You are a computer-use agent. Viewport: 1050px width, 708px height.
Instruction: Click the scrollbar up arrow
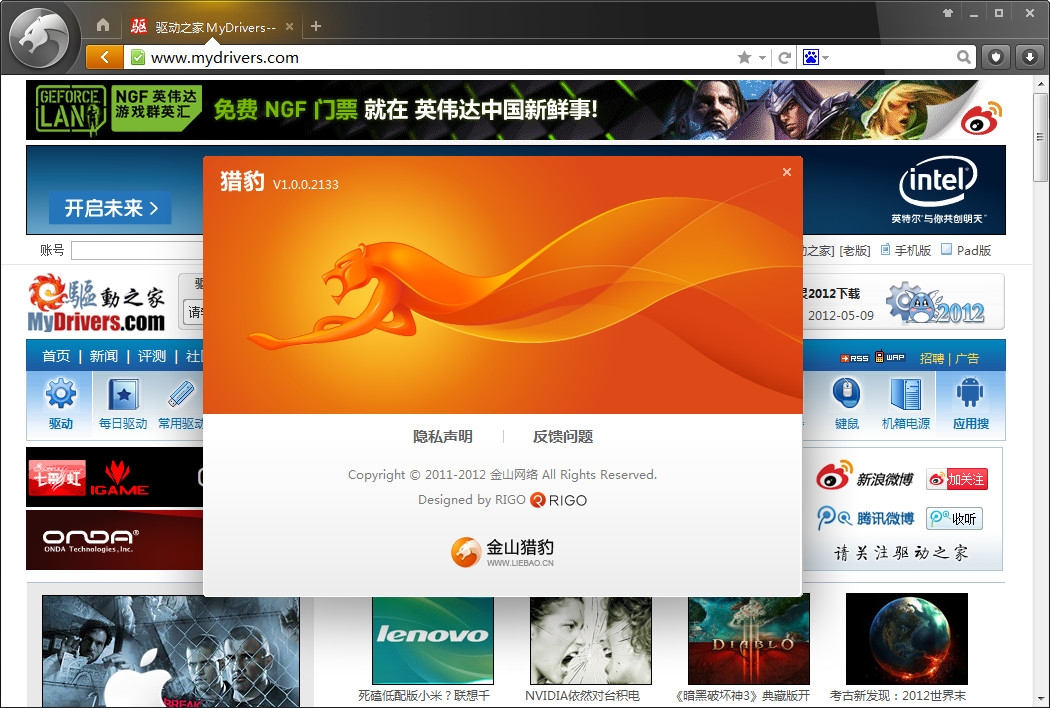1041,84
